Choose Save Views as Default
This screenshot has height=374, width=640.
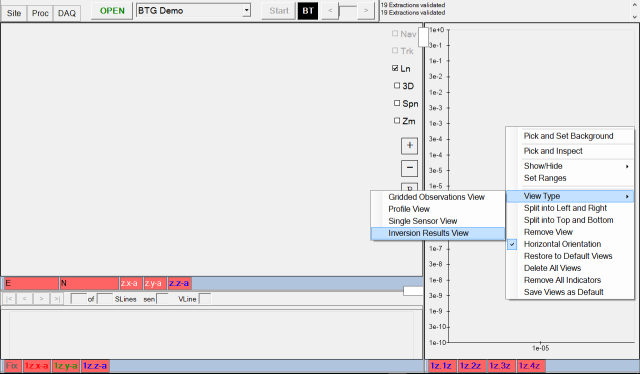tap(570, 292)
